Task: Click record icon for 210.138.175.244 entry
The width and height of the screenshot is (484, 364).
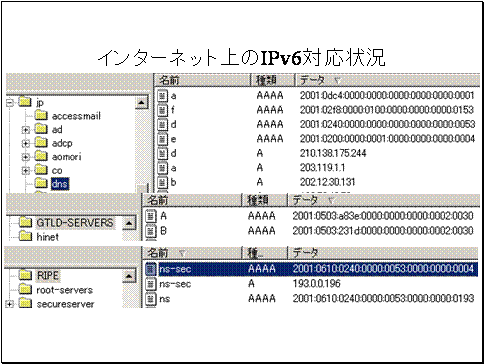Action: click(162, 153)
